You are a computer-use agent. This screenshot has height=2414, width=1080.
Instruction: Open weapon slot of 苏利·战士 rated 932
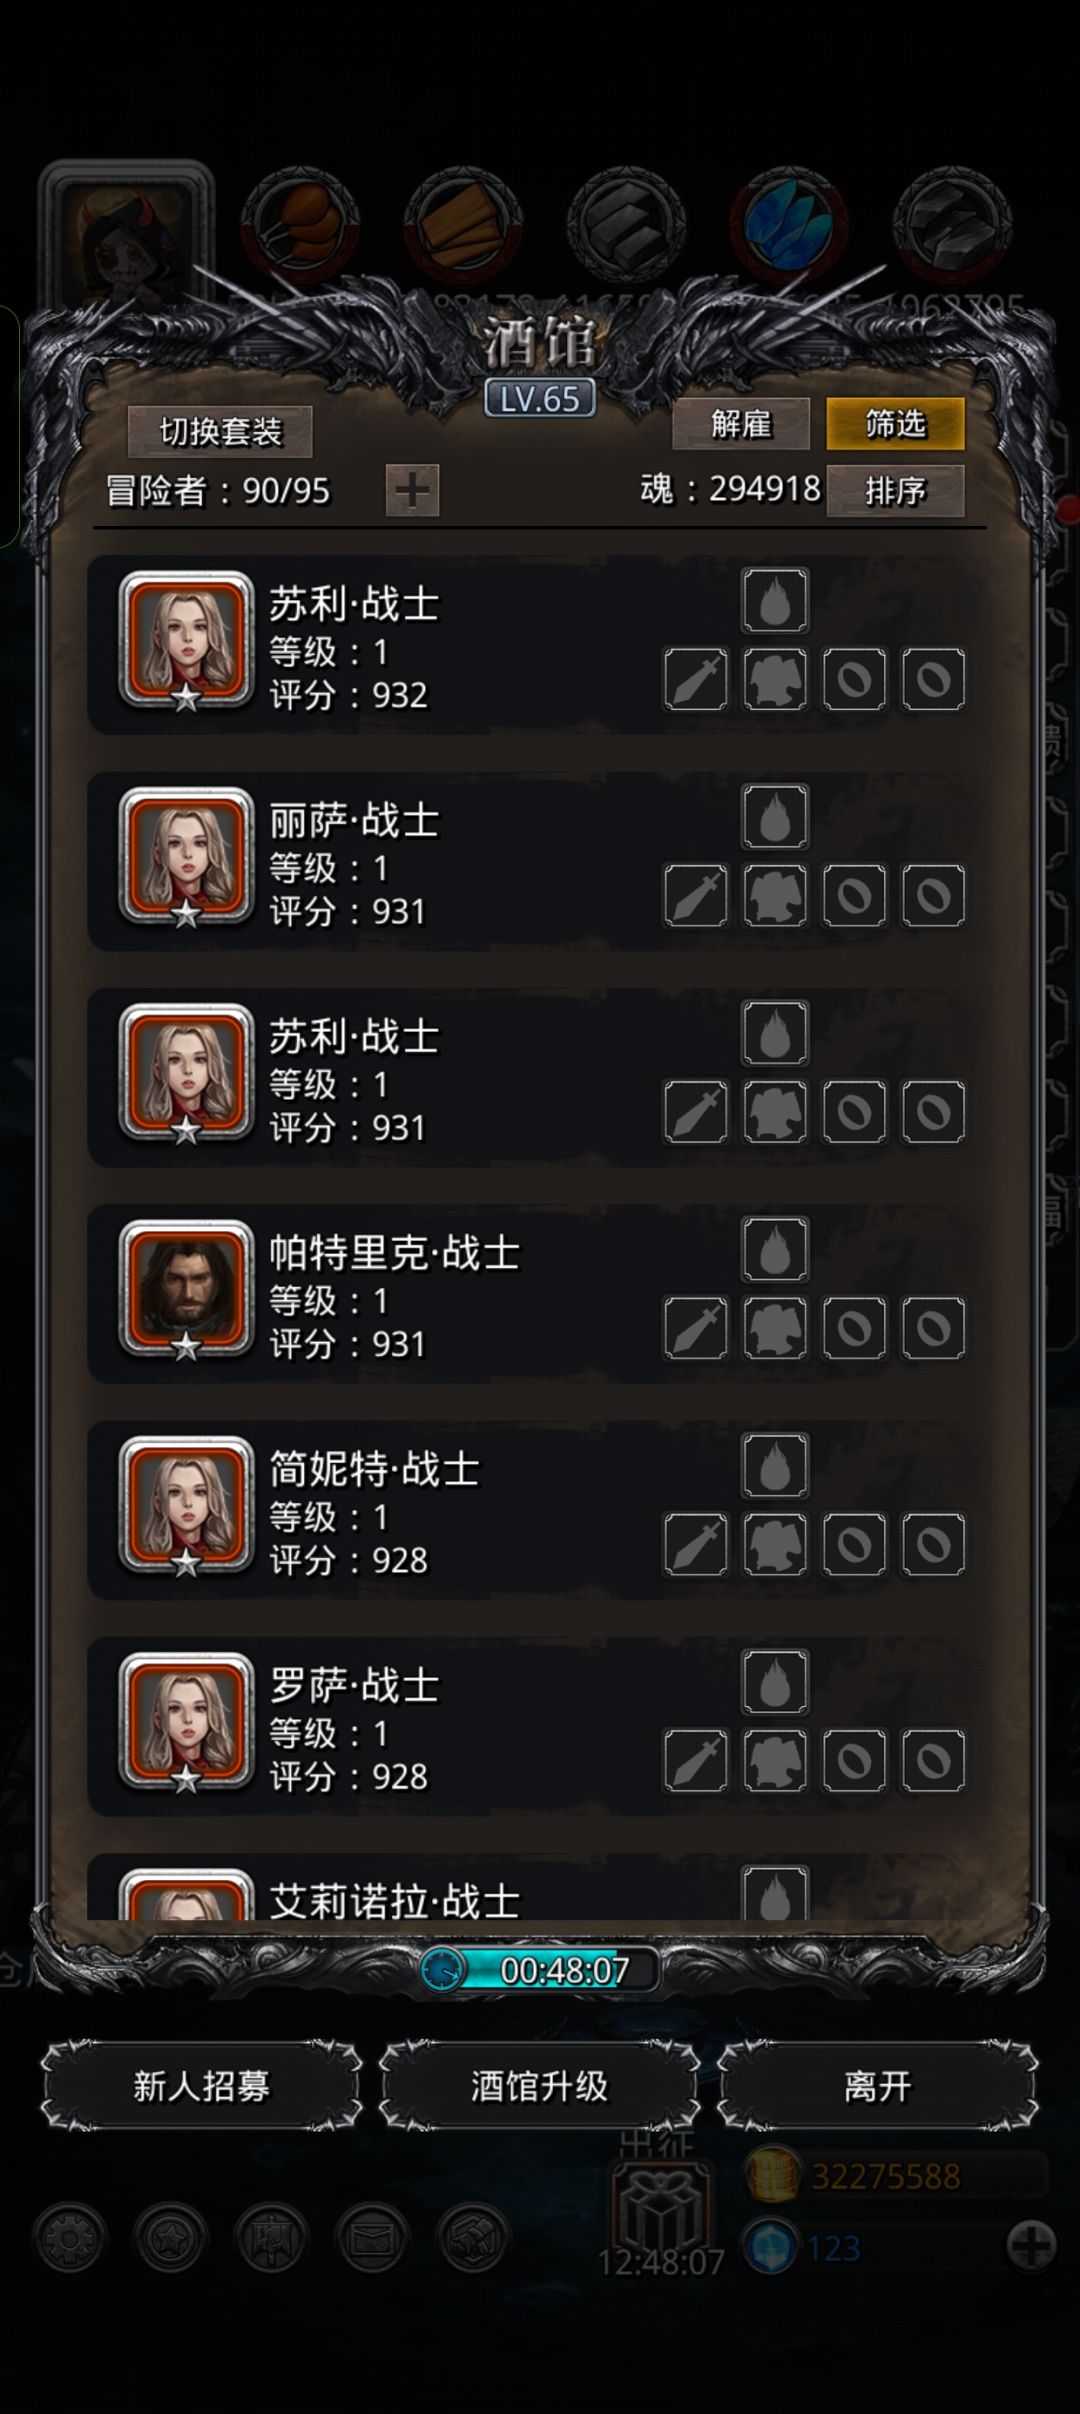[x=696, y=679]
